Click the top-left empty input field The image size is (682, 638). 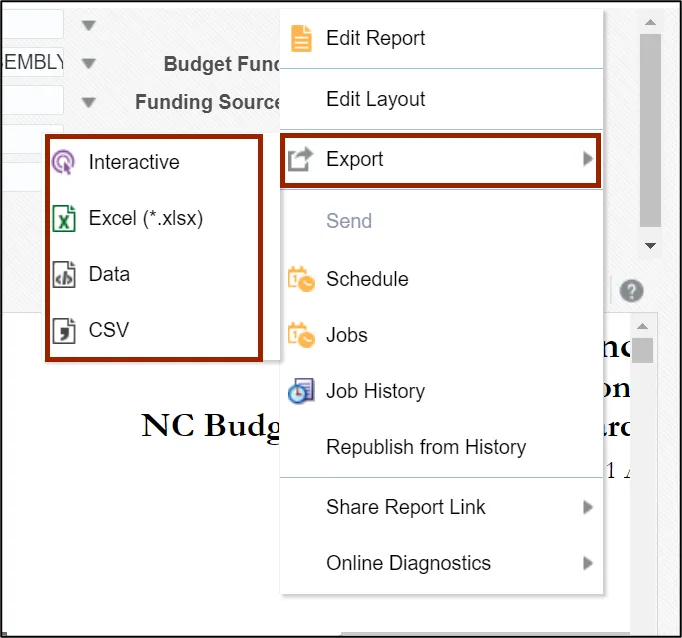[30, 24]
